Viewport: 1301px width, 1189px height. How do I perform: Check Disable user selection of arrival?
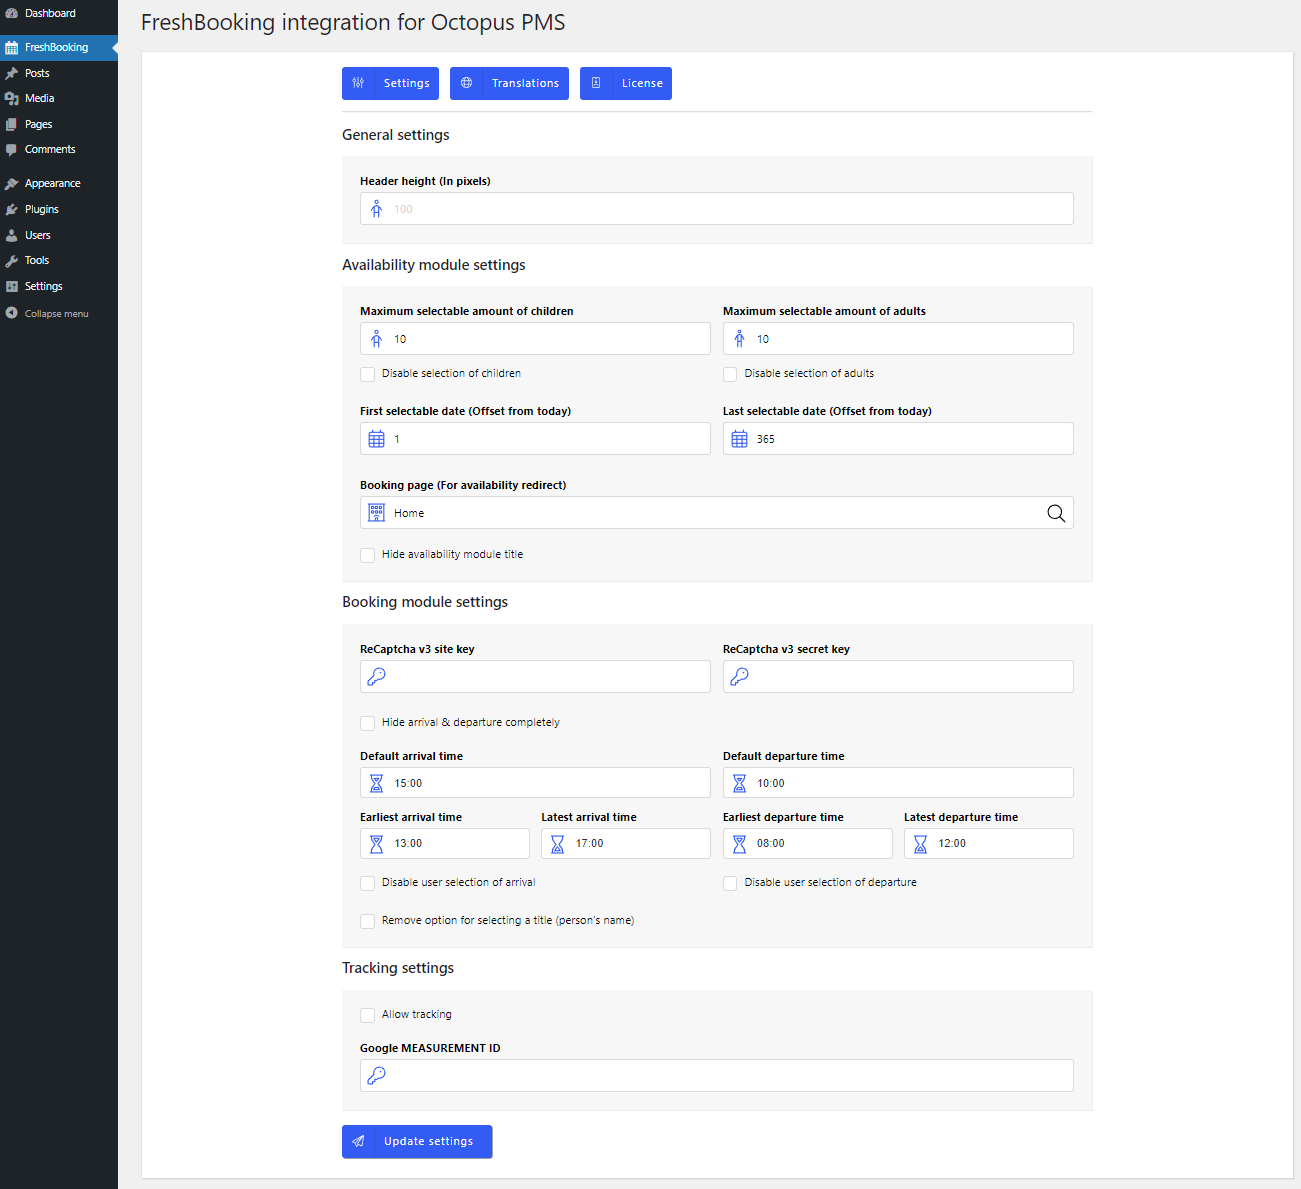click(367, 883)
